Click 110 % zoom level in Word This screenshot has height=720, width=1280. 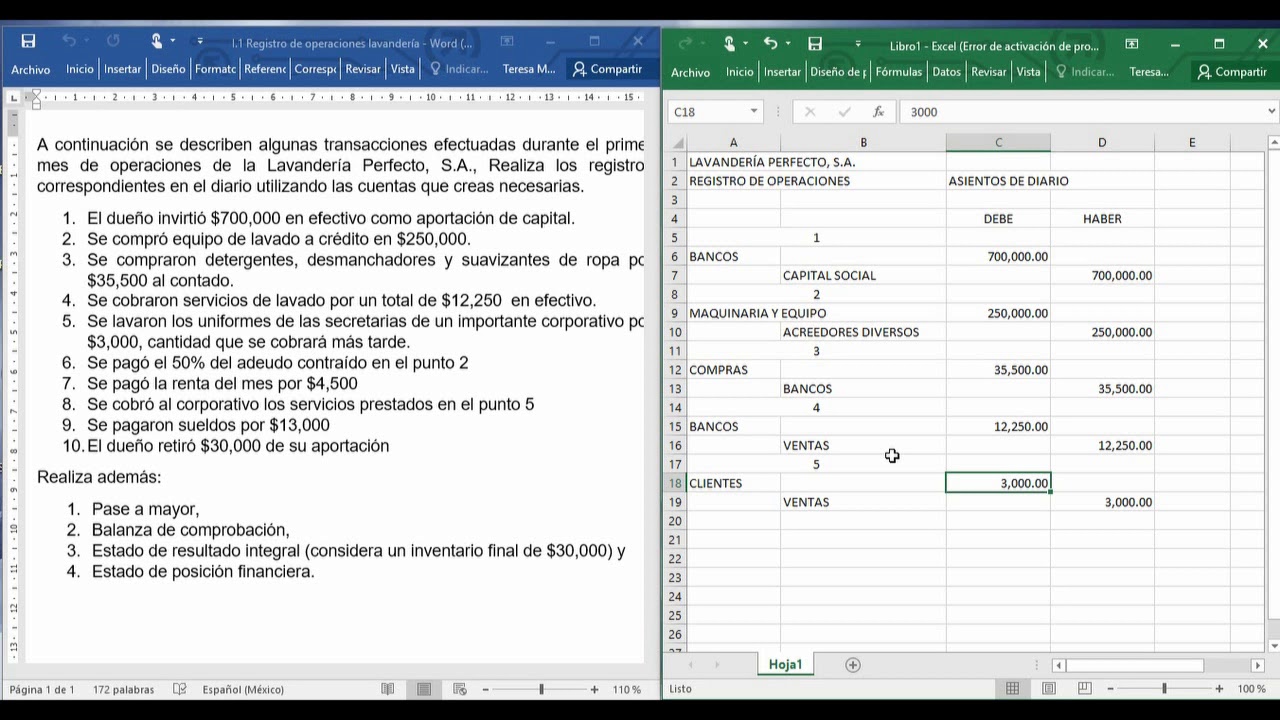point(626,690)
